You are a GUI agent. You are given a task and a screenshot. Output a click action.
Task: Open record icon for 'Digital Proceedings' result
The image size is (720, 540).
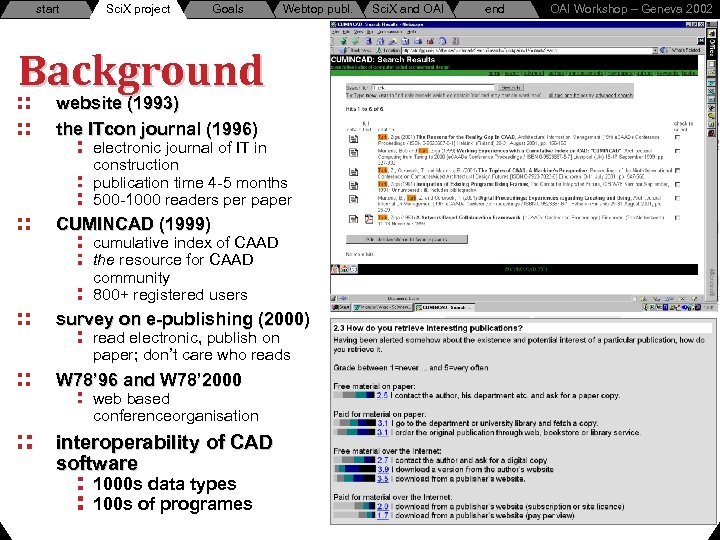pyautogui.click(x=354, y=199)
